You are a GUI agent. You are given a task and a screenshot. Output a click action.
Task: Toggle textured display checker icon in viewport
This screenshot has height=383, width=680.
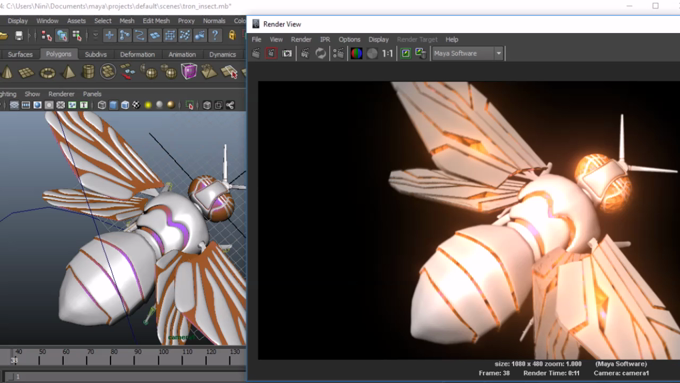click(x=136, y=105)
